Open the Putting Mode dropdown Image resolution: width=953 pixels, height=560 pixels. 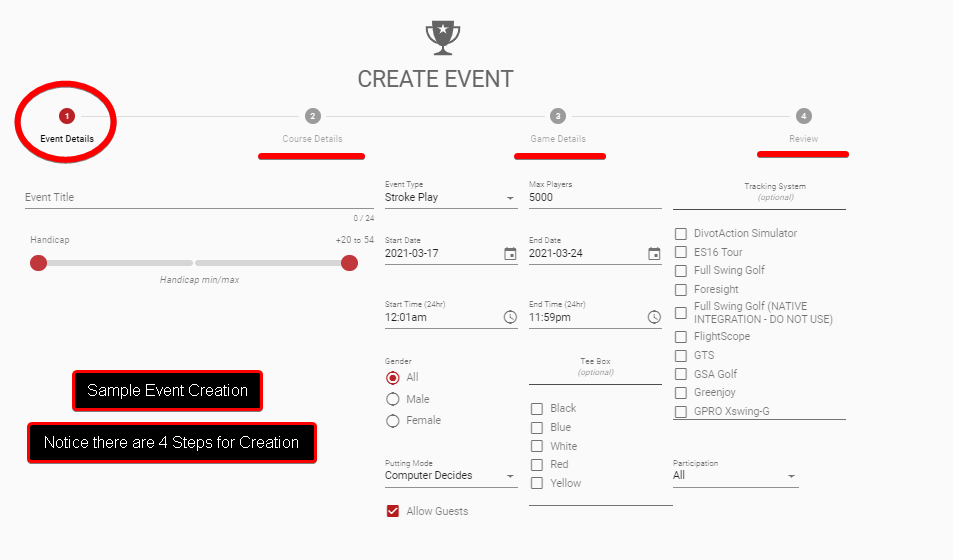(x=451, y=475)
